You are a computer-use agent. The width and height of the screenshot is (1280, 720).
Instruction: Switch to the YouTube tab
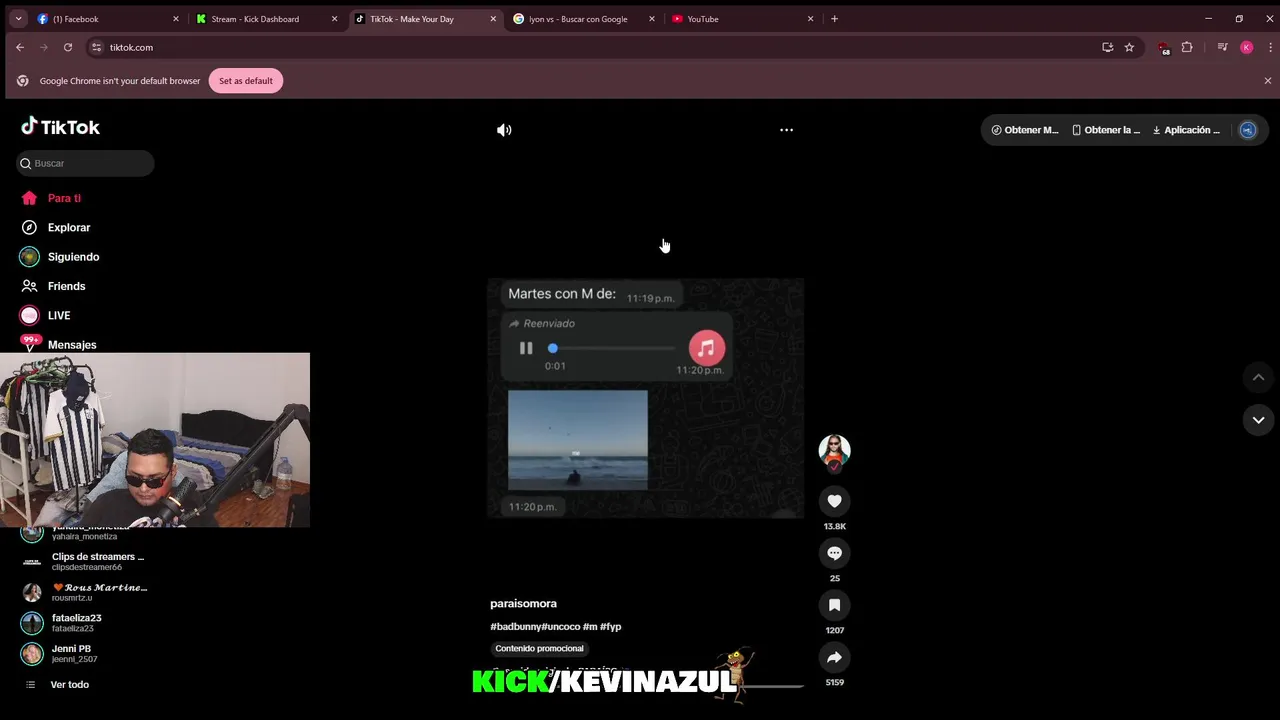[743, 19]
